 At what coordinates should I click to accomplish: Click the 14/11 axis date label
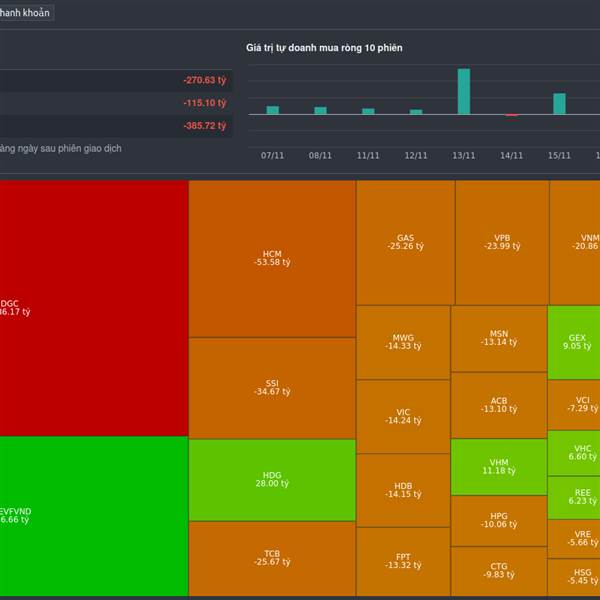[x=512, y=156]
